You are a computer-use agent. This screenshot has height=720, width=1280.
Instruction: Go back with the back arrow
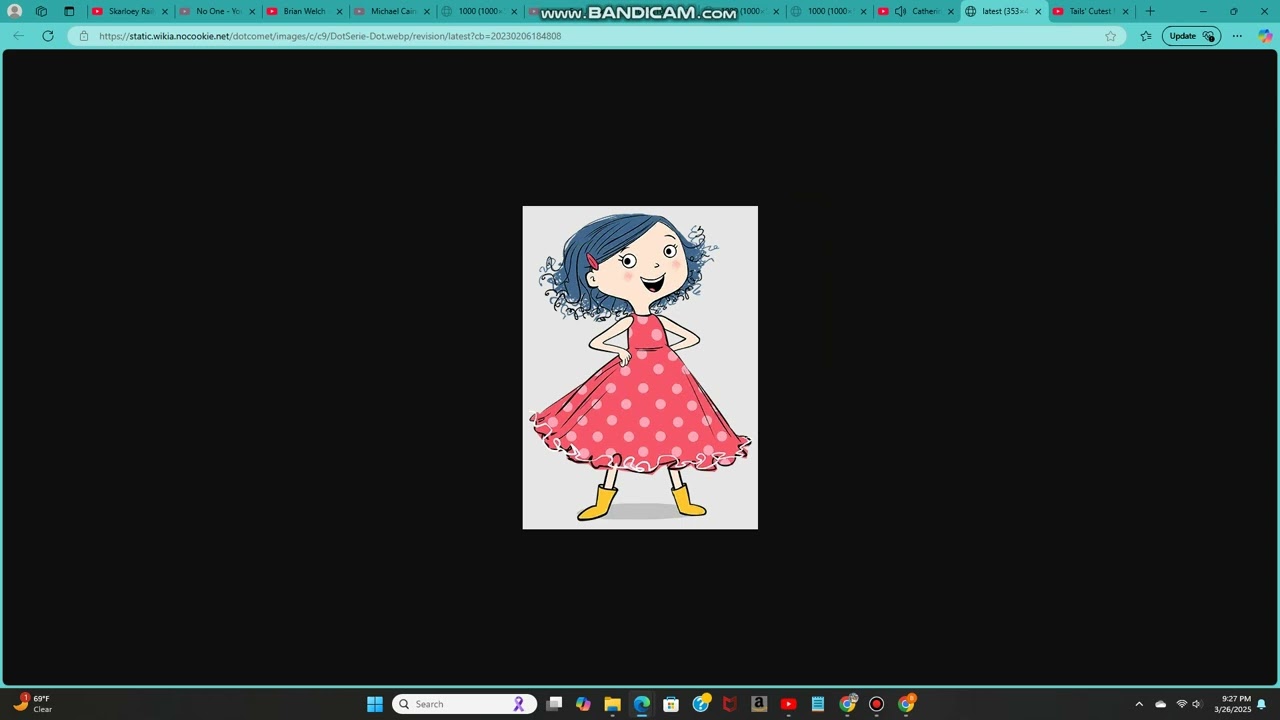tap(18, 36)
